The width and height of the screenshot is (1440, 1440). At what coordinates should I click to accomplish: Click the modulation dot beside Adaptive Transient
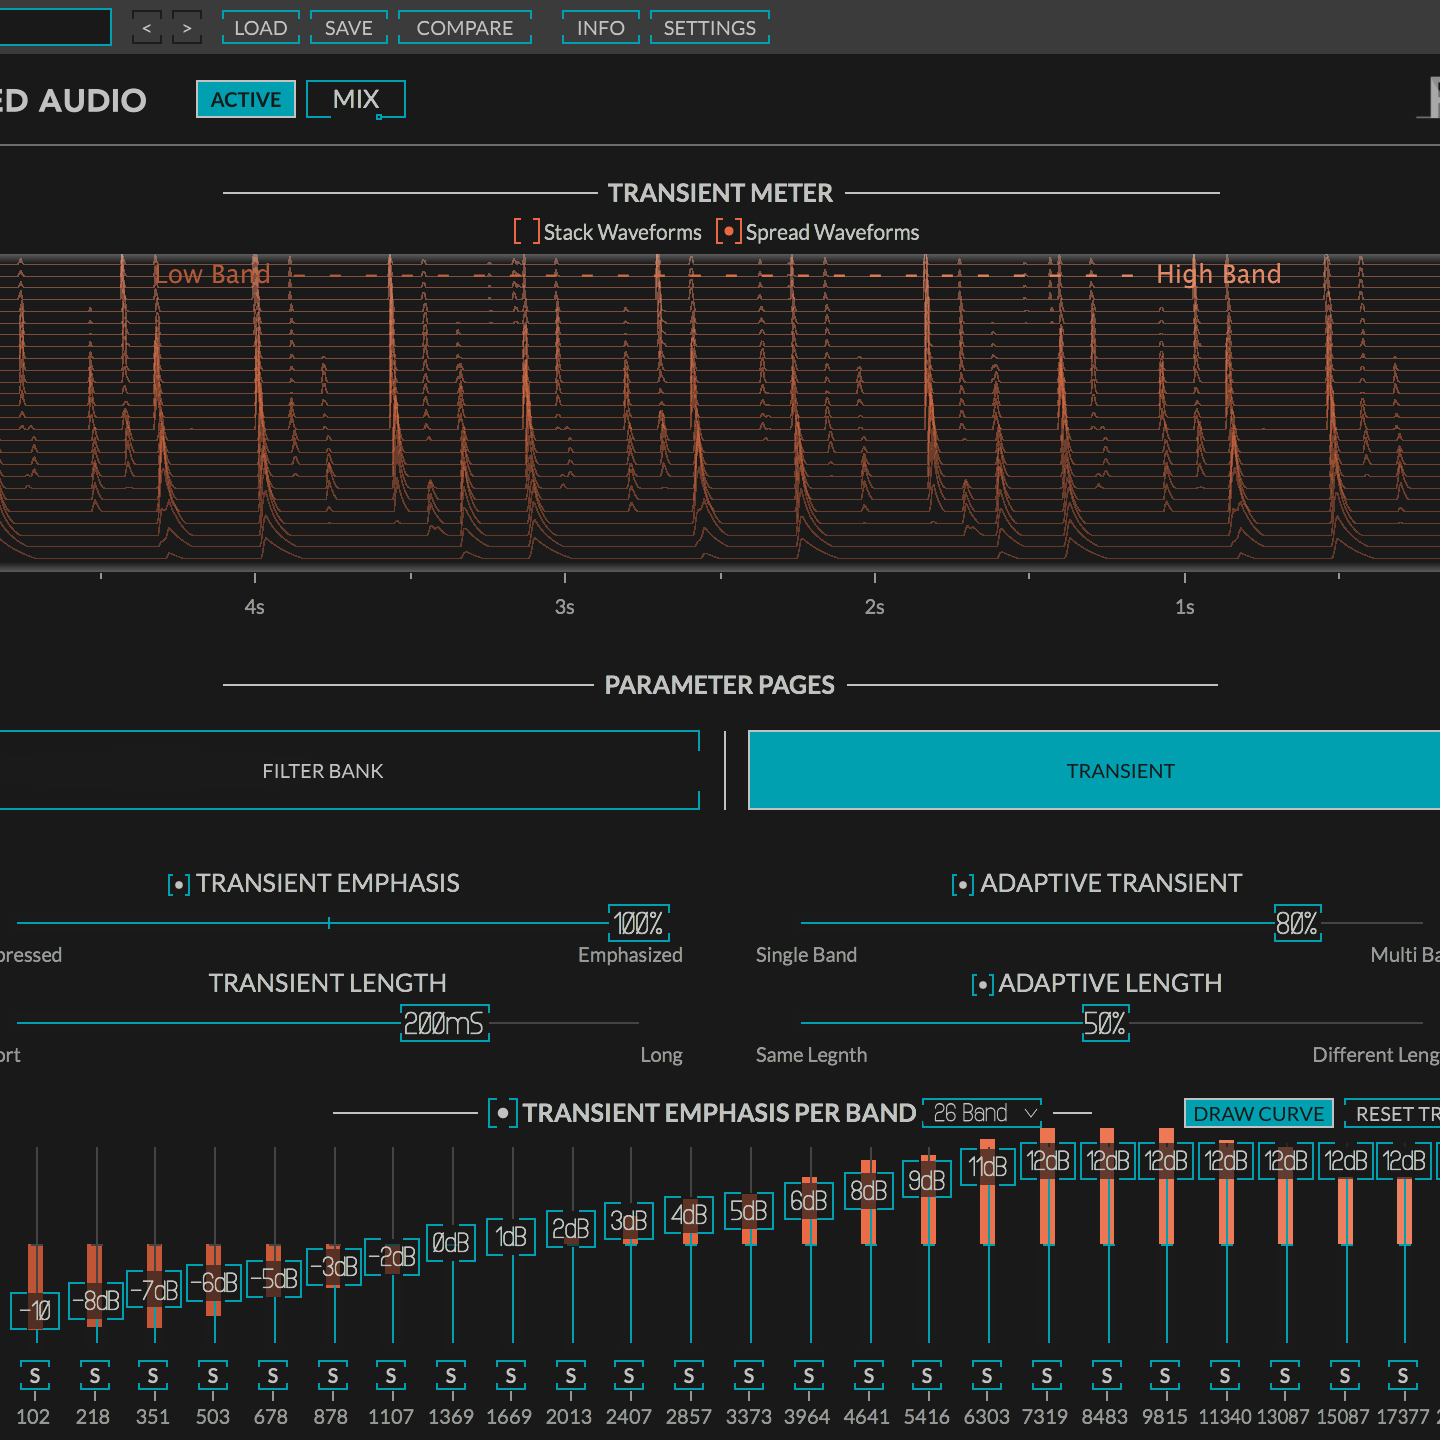962,884
